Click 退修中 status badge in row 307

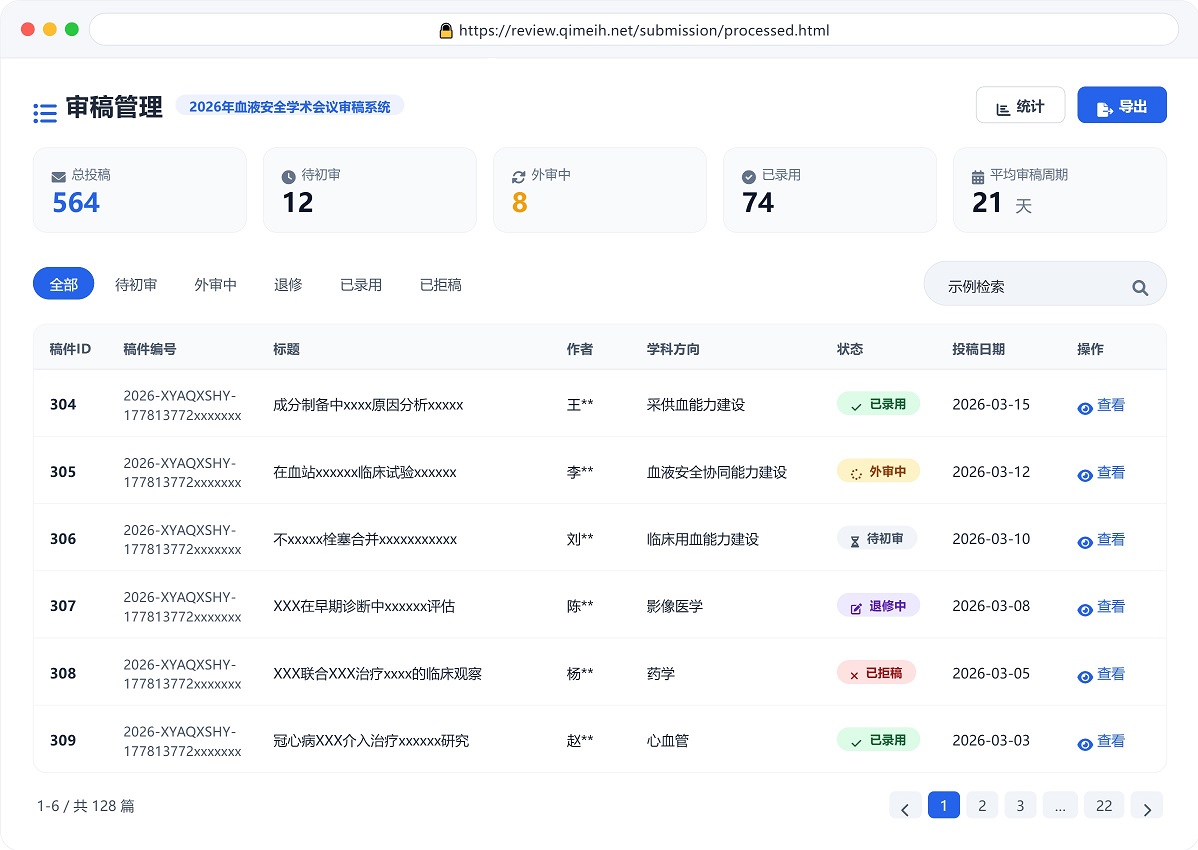click(x=878, y=606)
